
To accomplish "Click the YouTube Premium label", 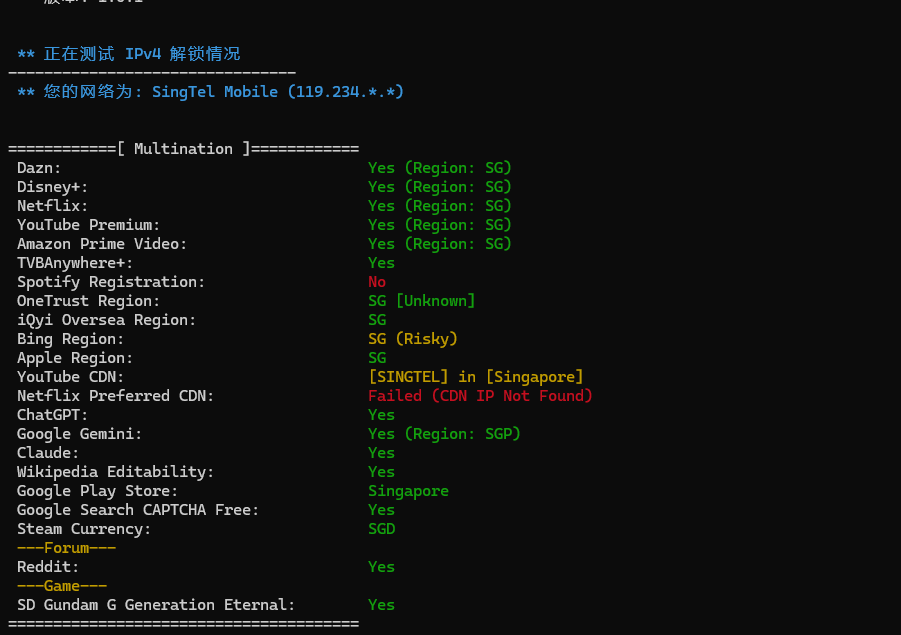I will coord(88,225).
